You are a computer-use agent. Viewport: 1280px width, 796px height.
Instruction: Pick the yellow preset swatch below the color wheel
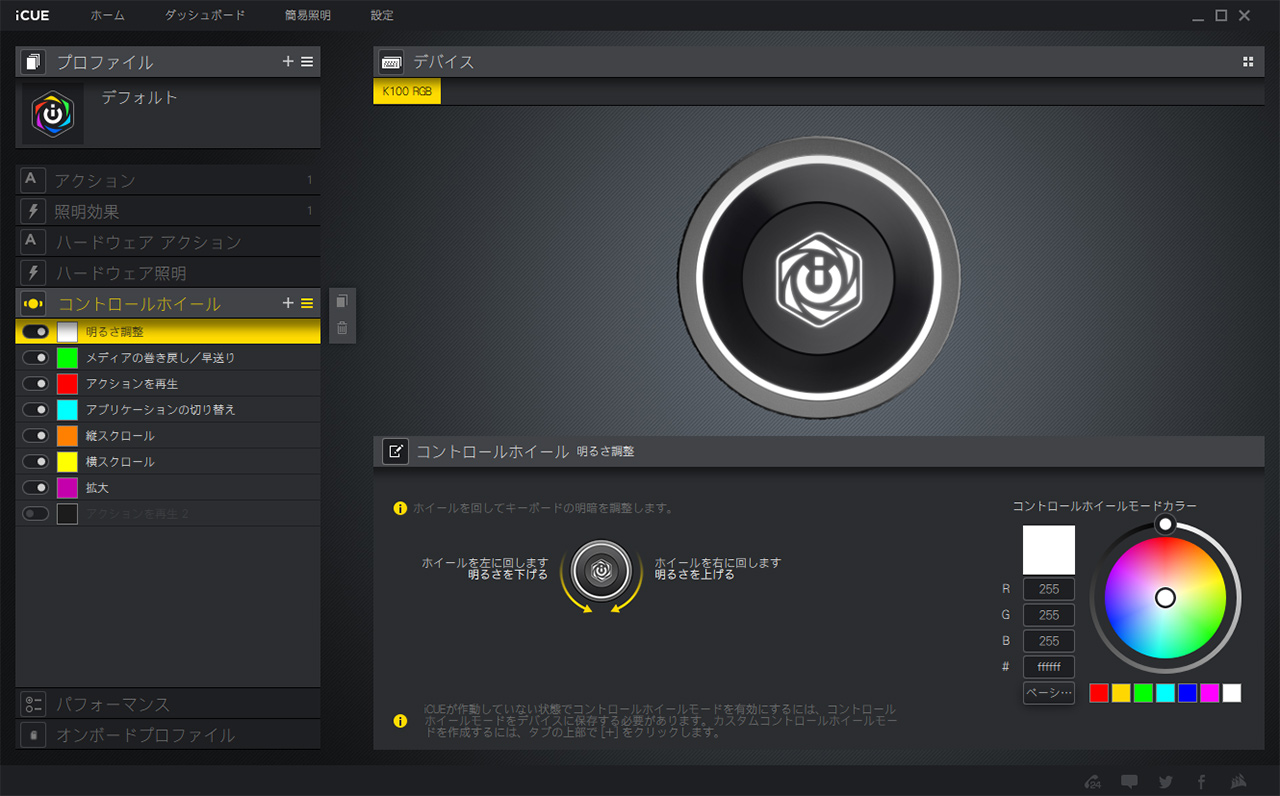(1121, 693)
